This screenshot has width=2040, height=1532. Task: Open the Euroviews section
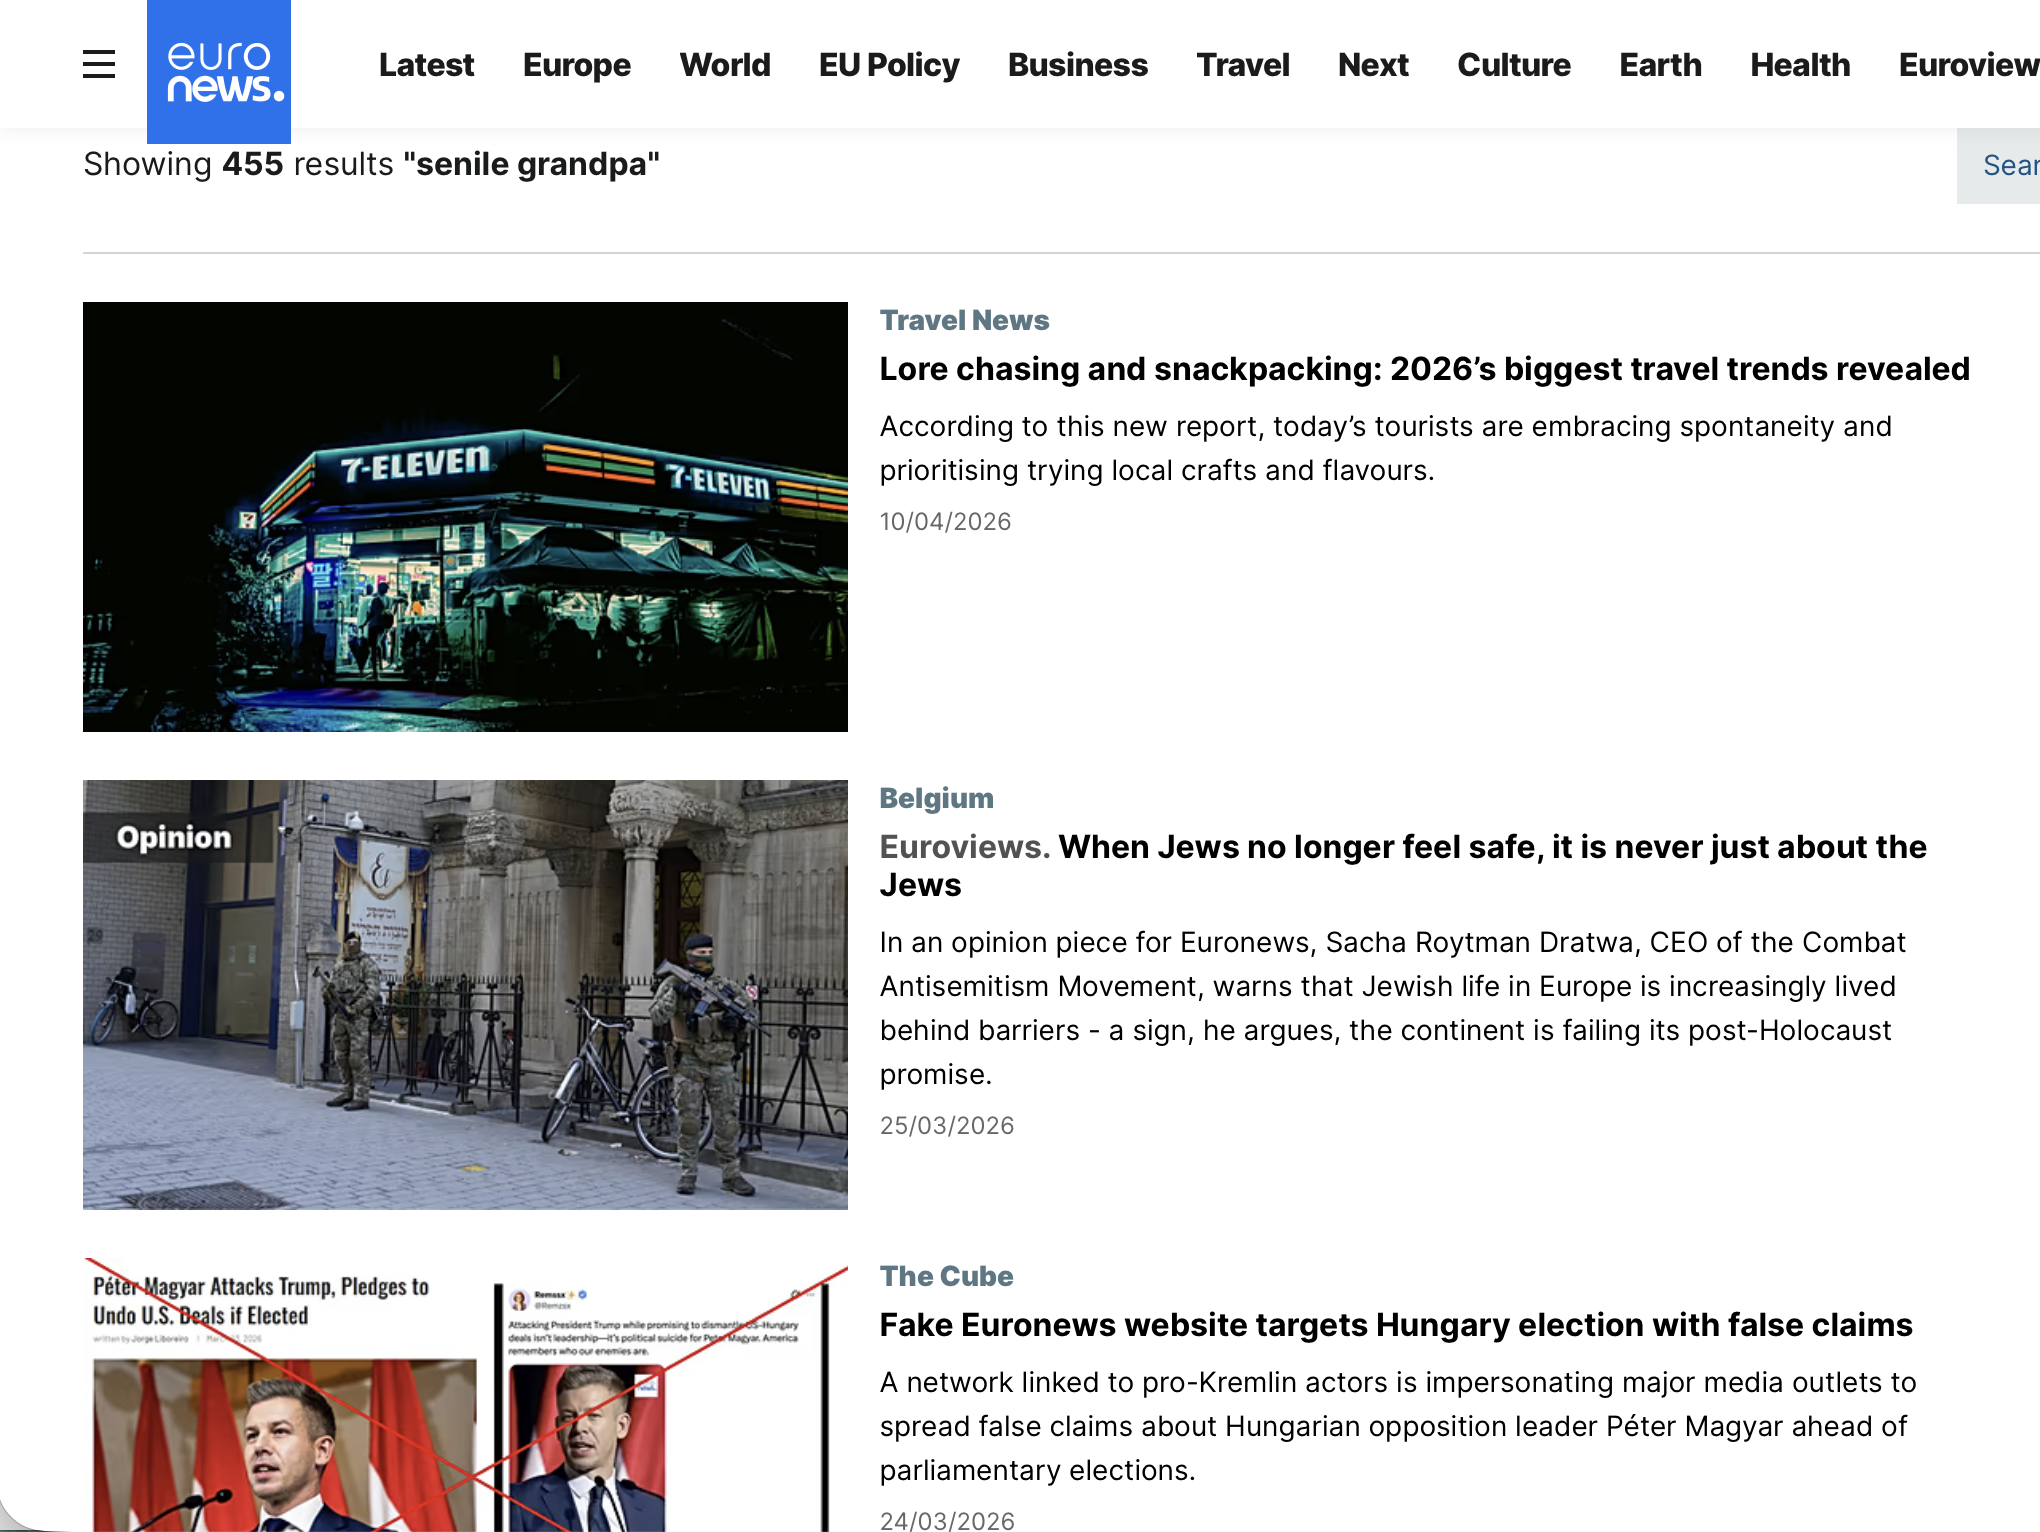(x=1963, y=64)
